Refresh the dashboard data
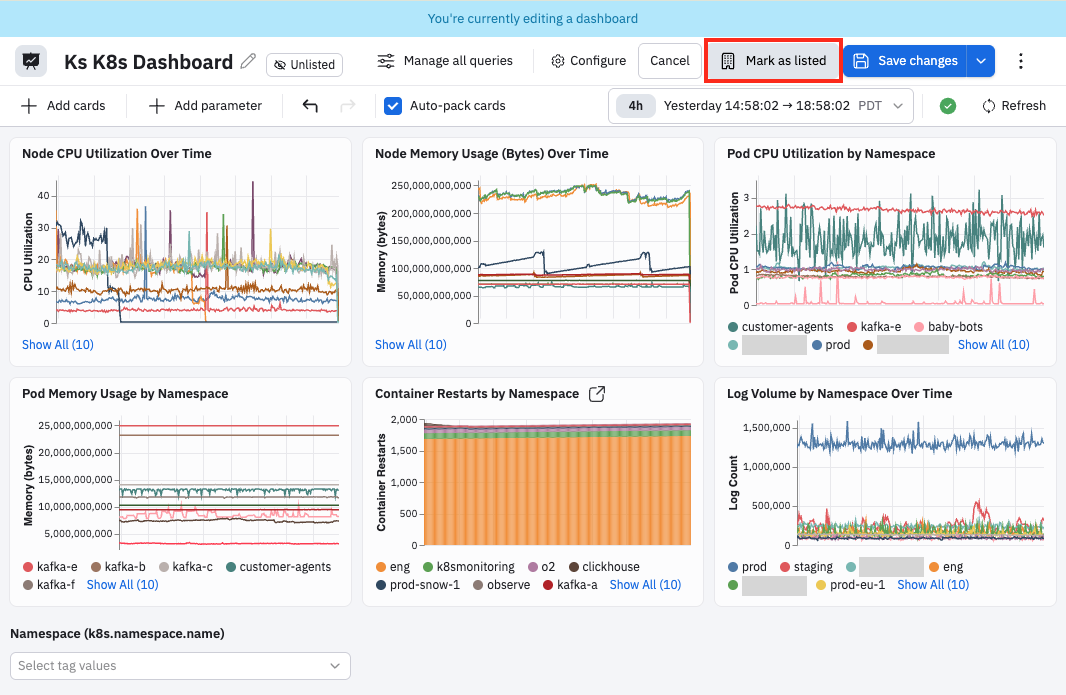Screen dimensions: 1066x695 click(1014, 105)
